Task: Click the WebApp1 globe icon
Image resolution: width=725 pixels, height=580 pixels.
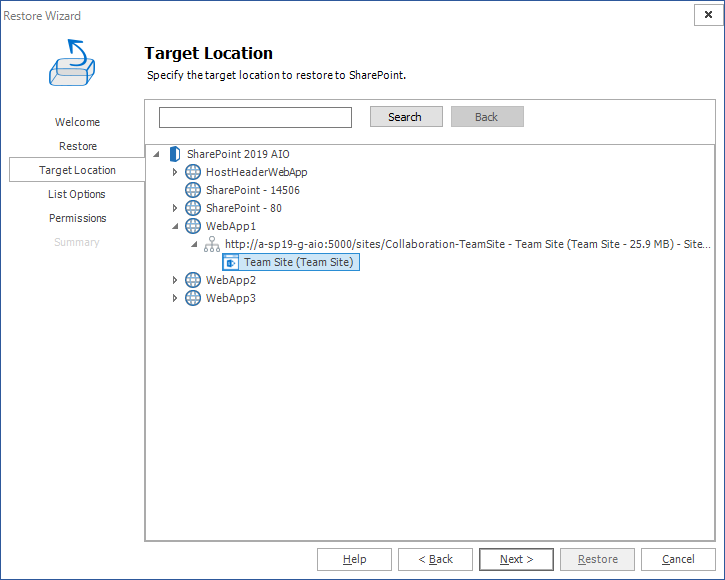Action: pyautogui.click(x=193, y=226)
